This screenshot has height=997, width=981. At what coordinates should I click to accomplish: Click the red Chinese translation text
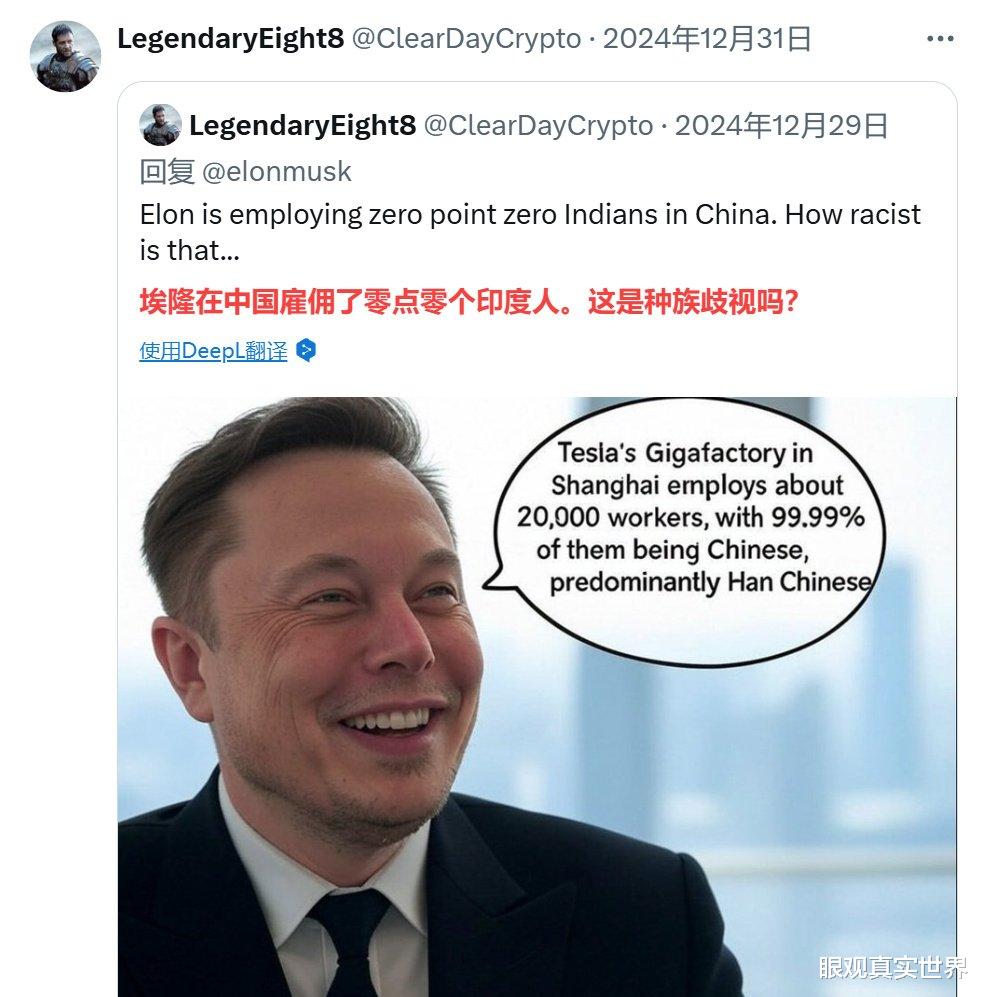[469, 302]
